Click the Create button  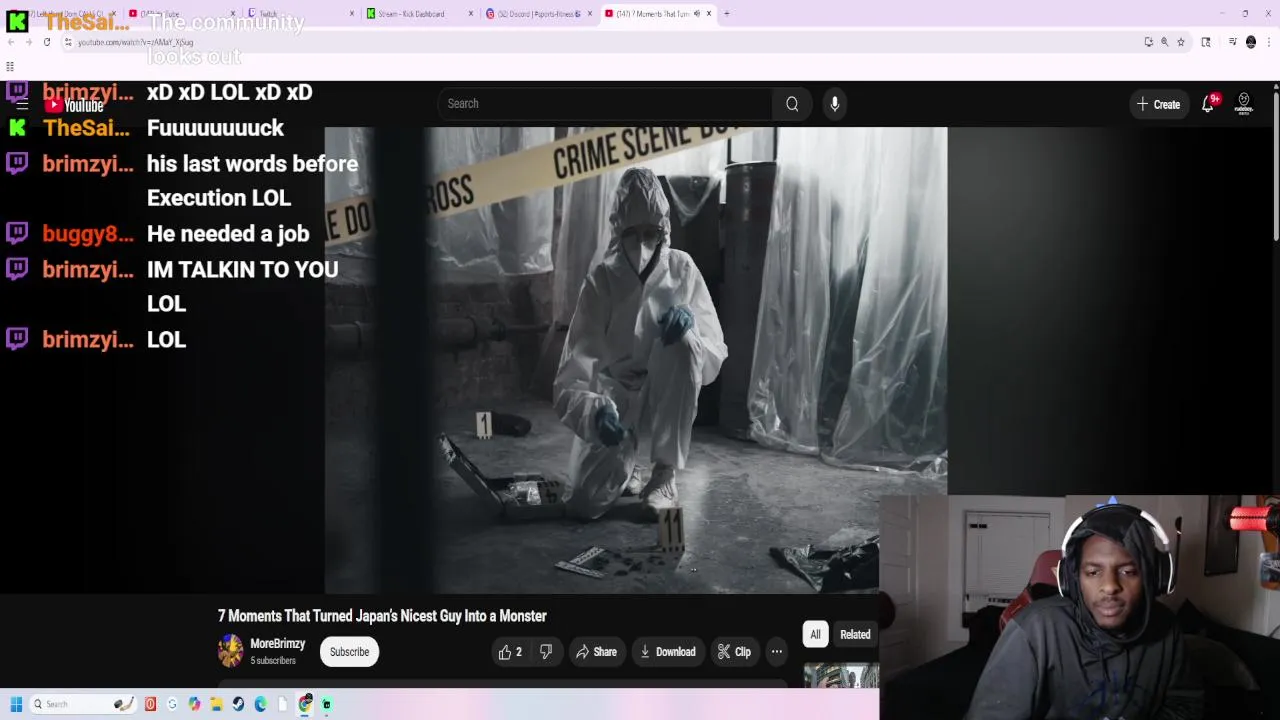pyautogui.click(x=1158, y=104)
